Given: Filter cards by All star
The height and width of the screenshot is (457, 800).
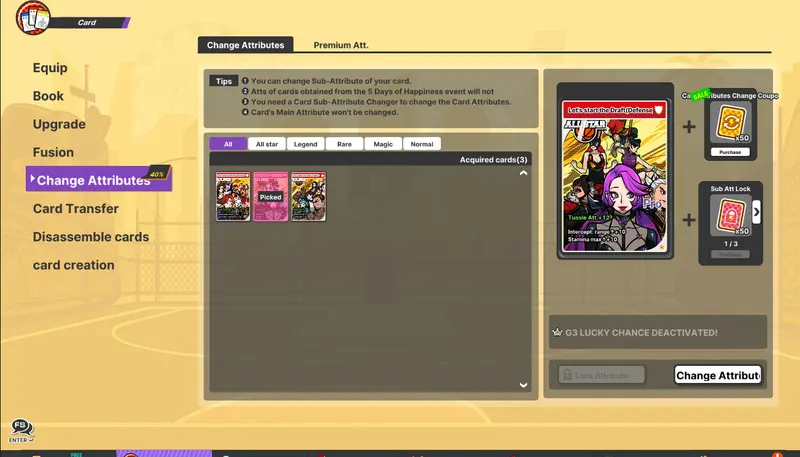Looking at the screenshot, I should [267, 144].
